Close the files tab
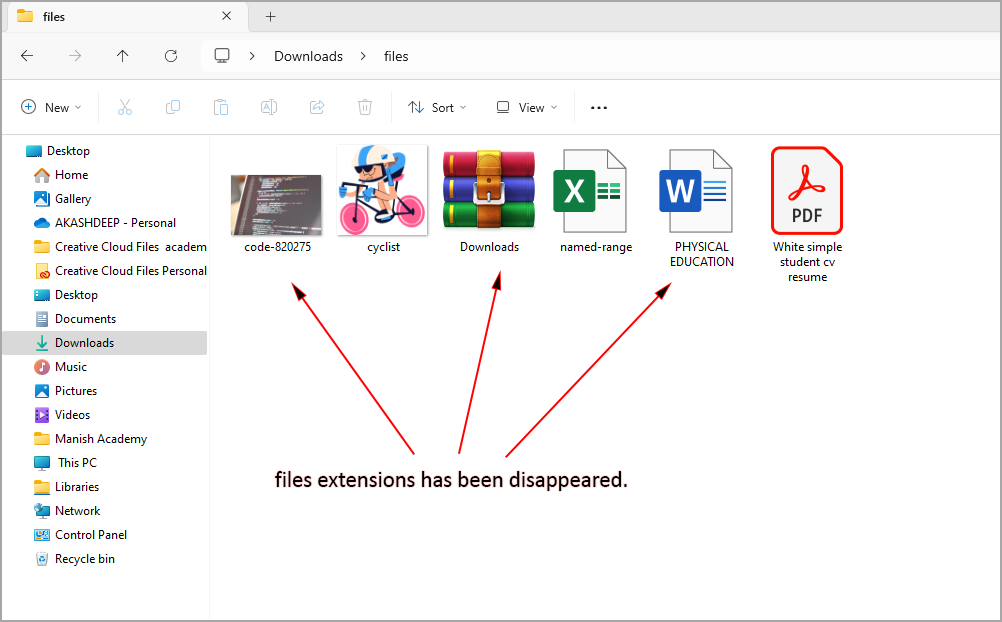1002x622 pixels. click(x=227, y=16)
